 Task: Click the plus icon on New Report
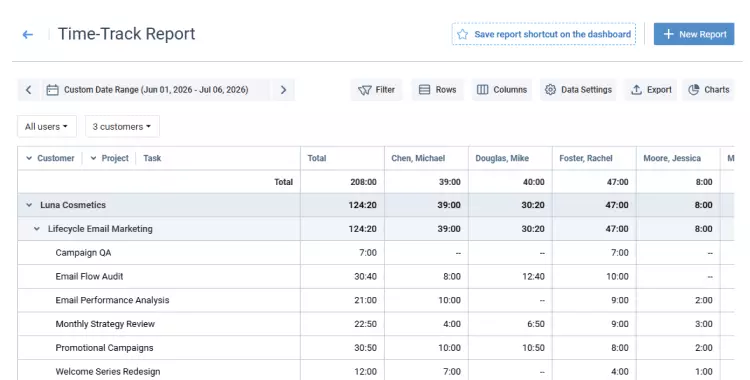point(668,34)
